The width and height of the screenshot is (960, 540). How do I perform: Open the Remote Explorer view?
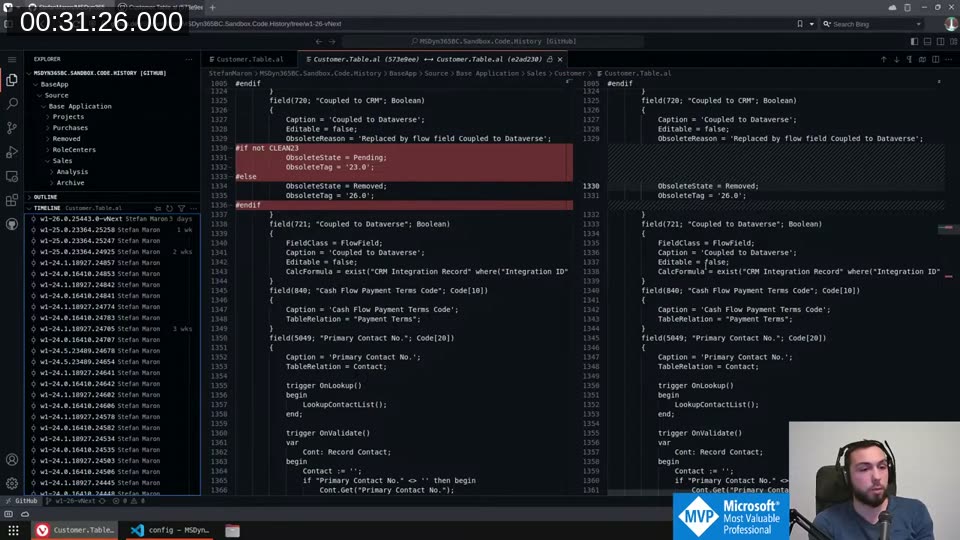click(x=12, y=176)
